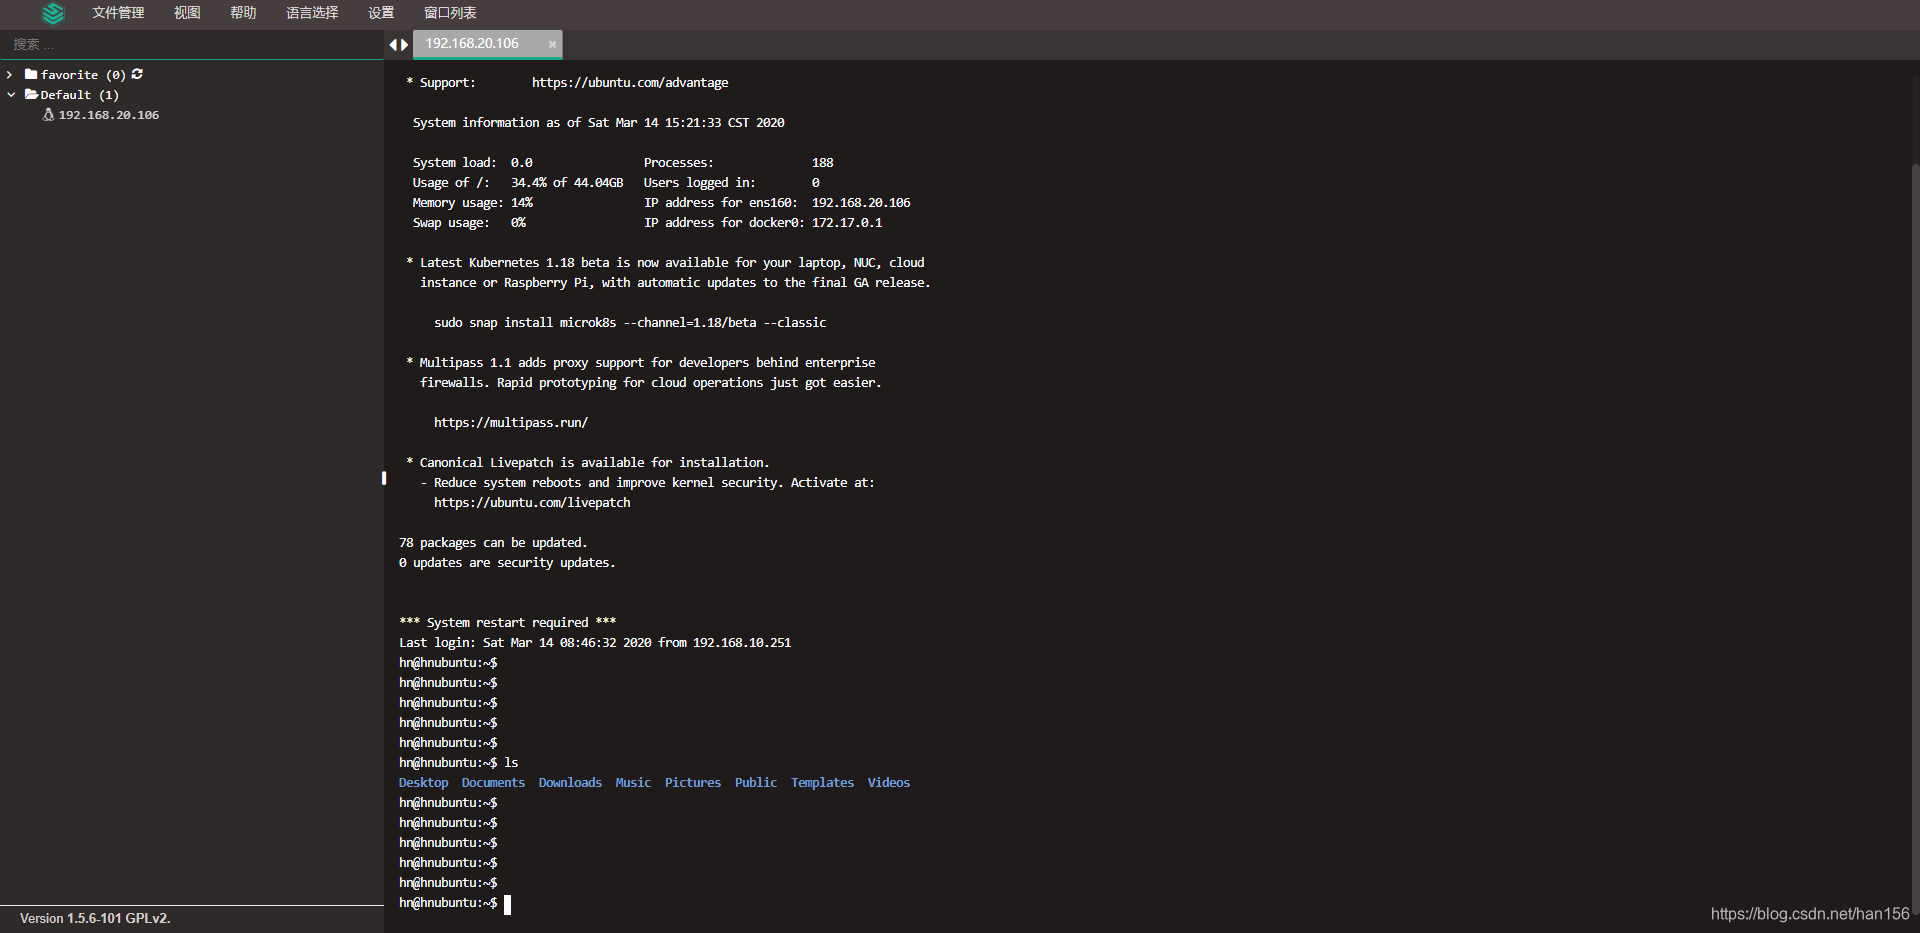Click the Downloads directory name
The image size is (1920, 933).
point(570,783)
